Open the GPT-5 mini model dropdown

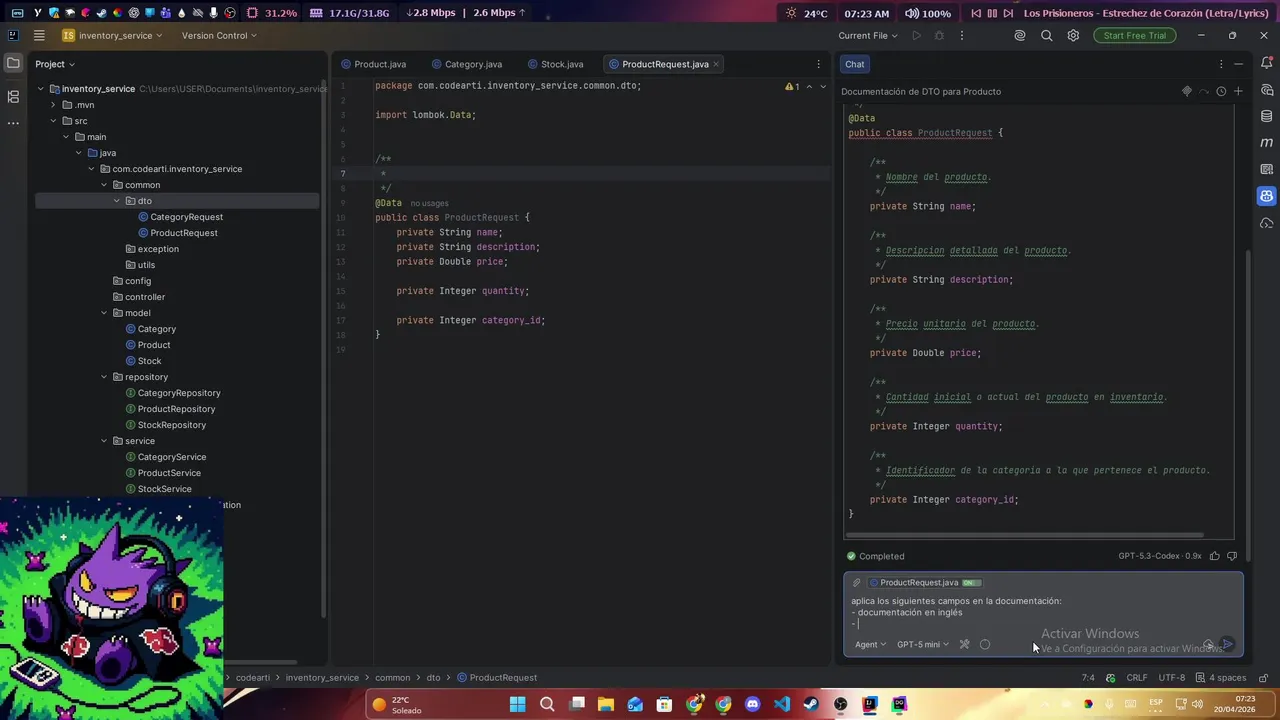923,644
